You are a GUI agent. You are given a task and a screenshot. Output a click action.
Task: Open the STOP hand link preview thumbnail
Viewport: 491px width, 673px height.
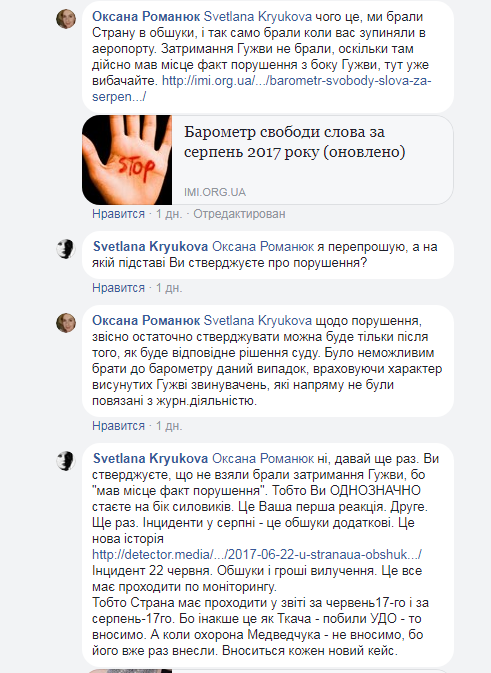[x=127, y=160]
